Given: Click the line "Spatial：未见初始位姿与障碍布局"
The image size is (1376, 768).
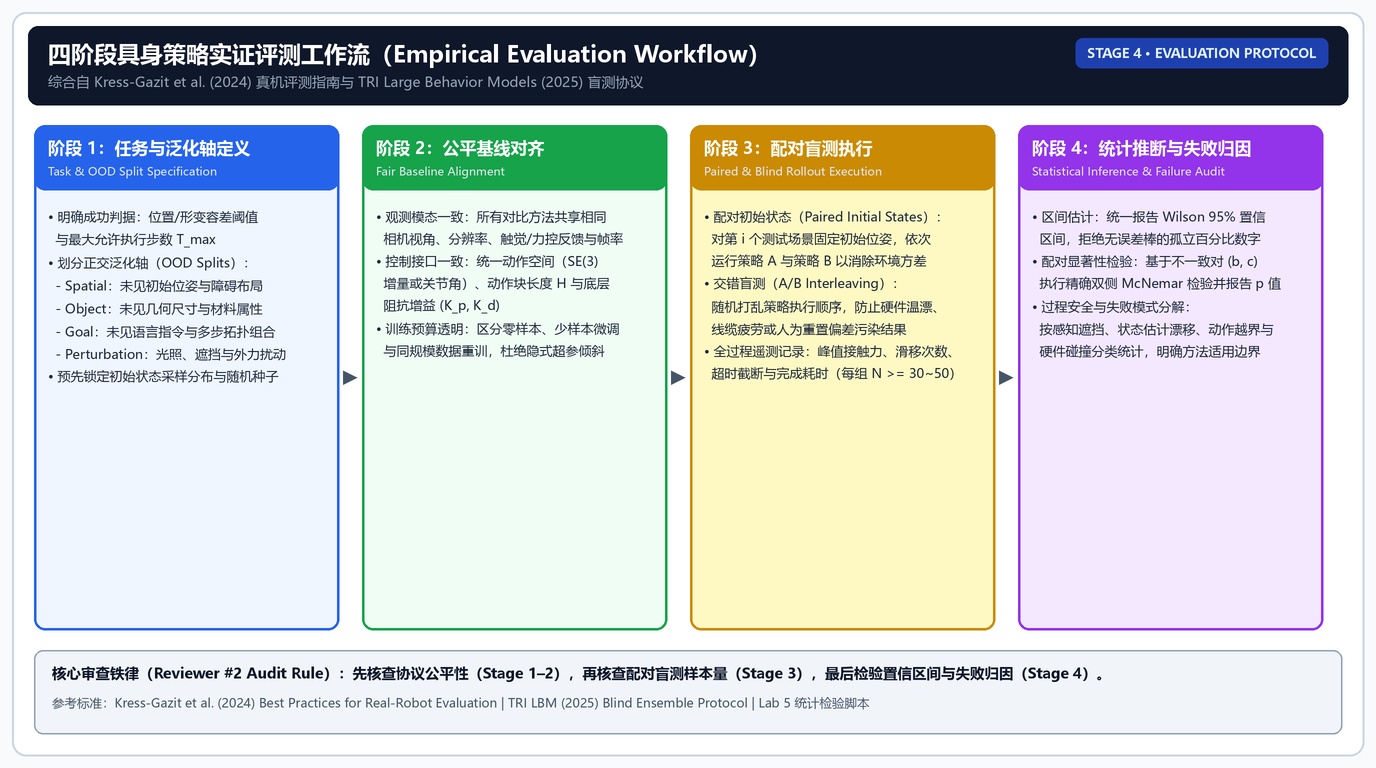Looking at the screenshot, I should pos(159,286).
